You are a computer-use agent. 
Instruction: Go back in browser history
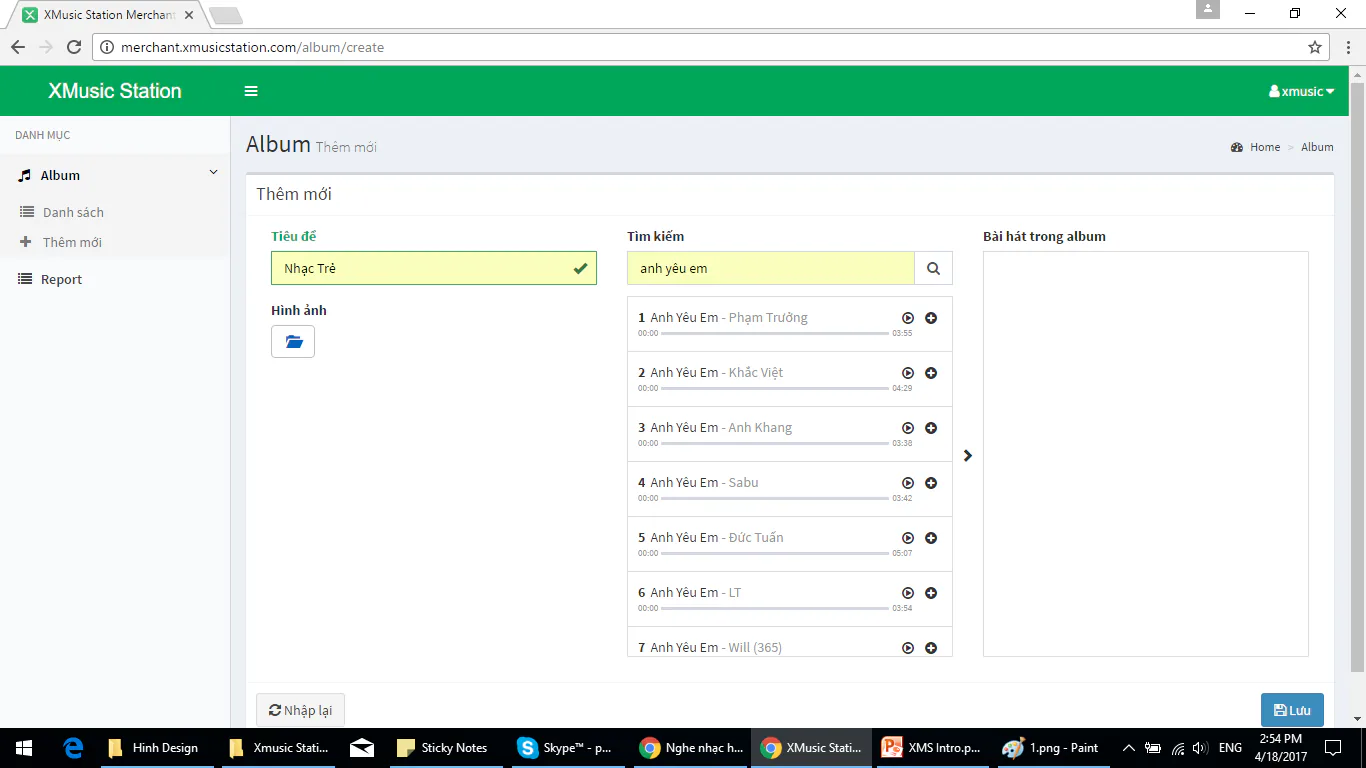(x=18, y=47)
